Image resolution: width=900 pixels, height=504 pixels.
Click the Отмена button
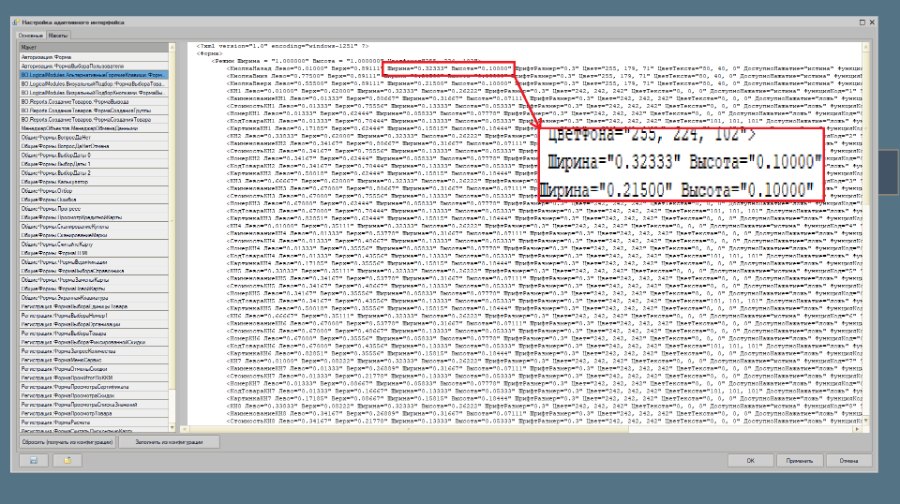(x=848, y=460)
